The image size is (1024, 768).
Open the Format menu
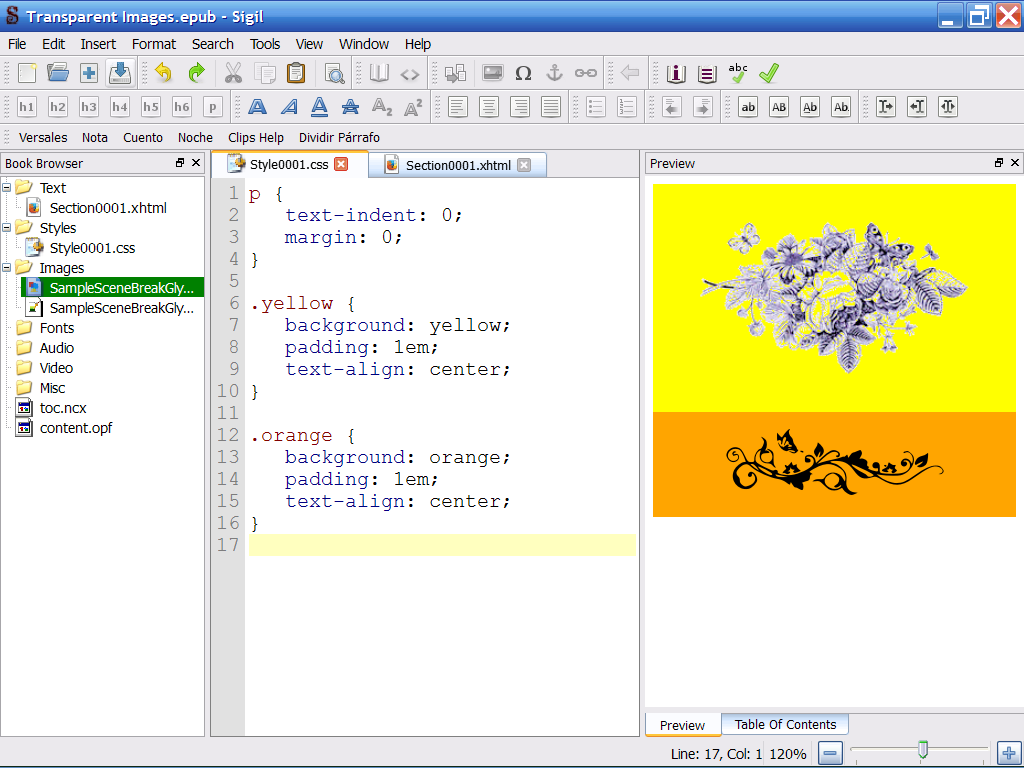click(x=153, y=44)
